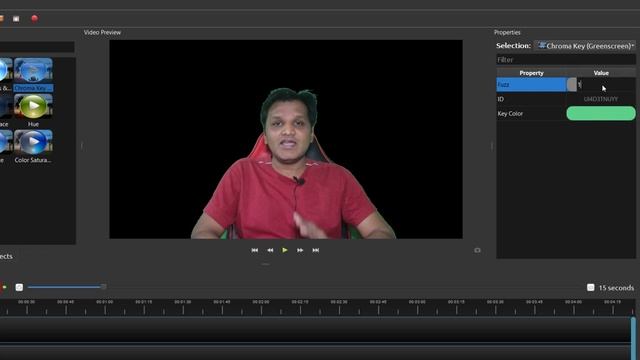This screenshot has height=360, width=640.
Task: Click the Value column header
Action: click(x=601, y=73)
